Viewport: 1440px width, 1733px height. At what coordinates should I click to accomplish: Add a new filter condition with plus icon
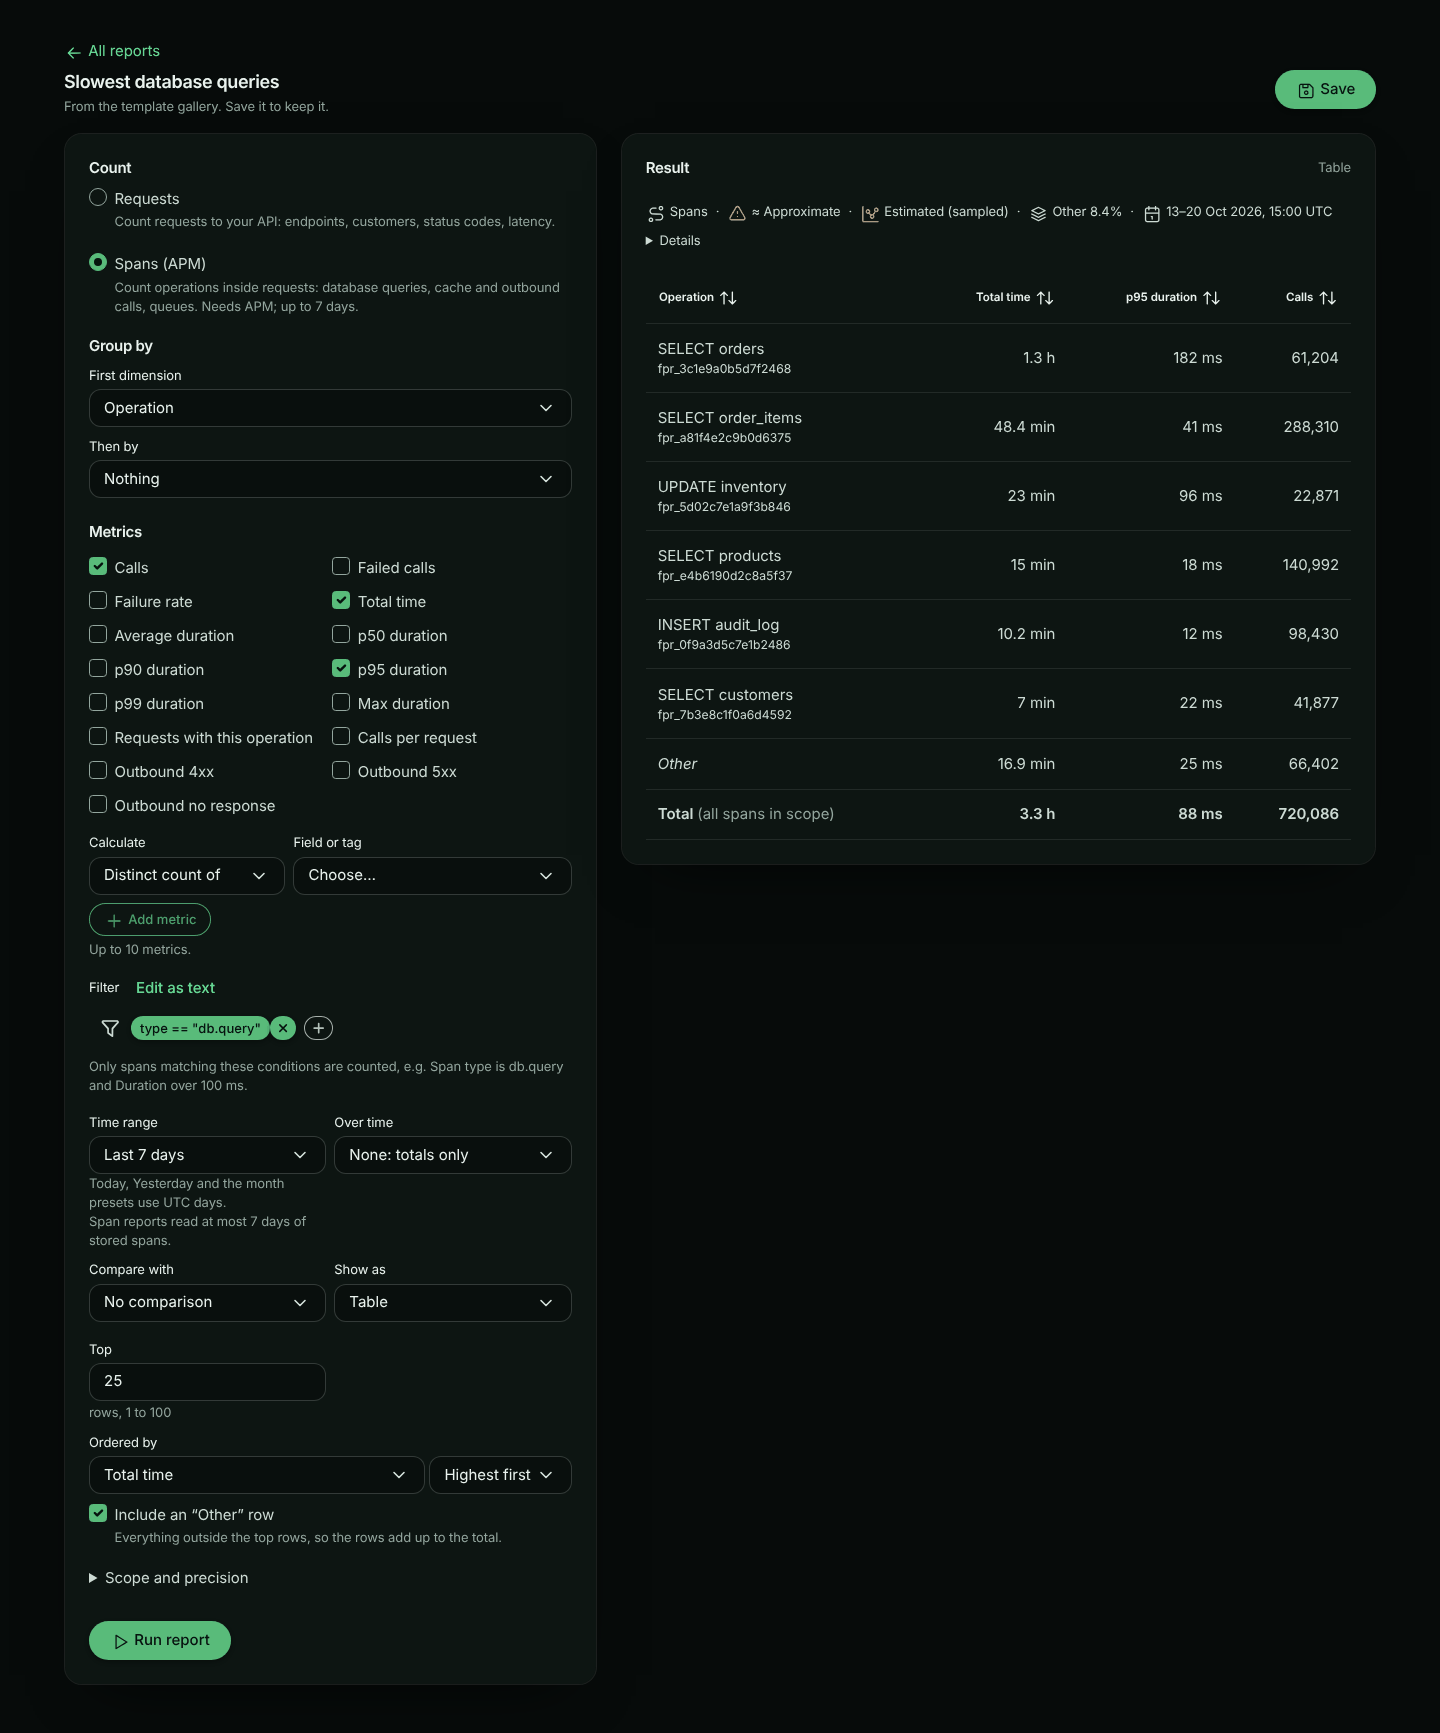[x=318, y=1028]
